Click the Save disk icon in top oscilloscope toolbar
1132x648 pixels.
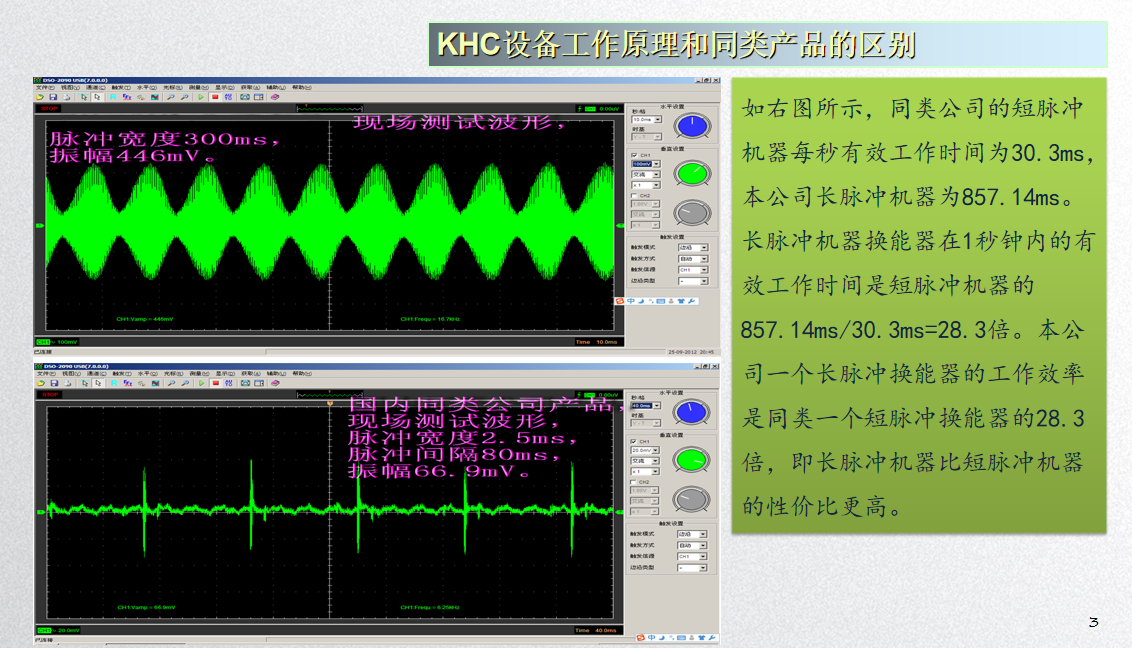pyautogui.click(x=52, y=97)
